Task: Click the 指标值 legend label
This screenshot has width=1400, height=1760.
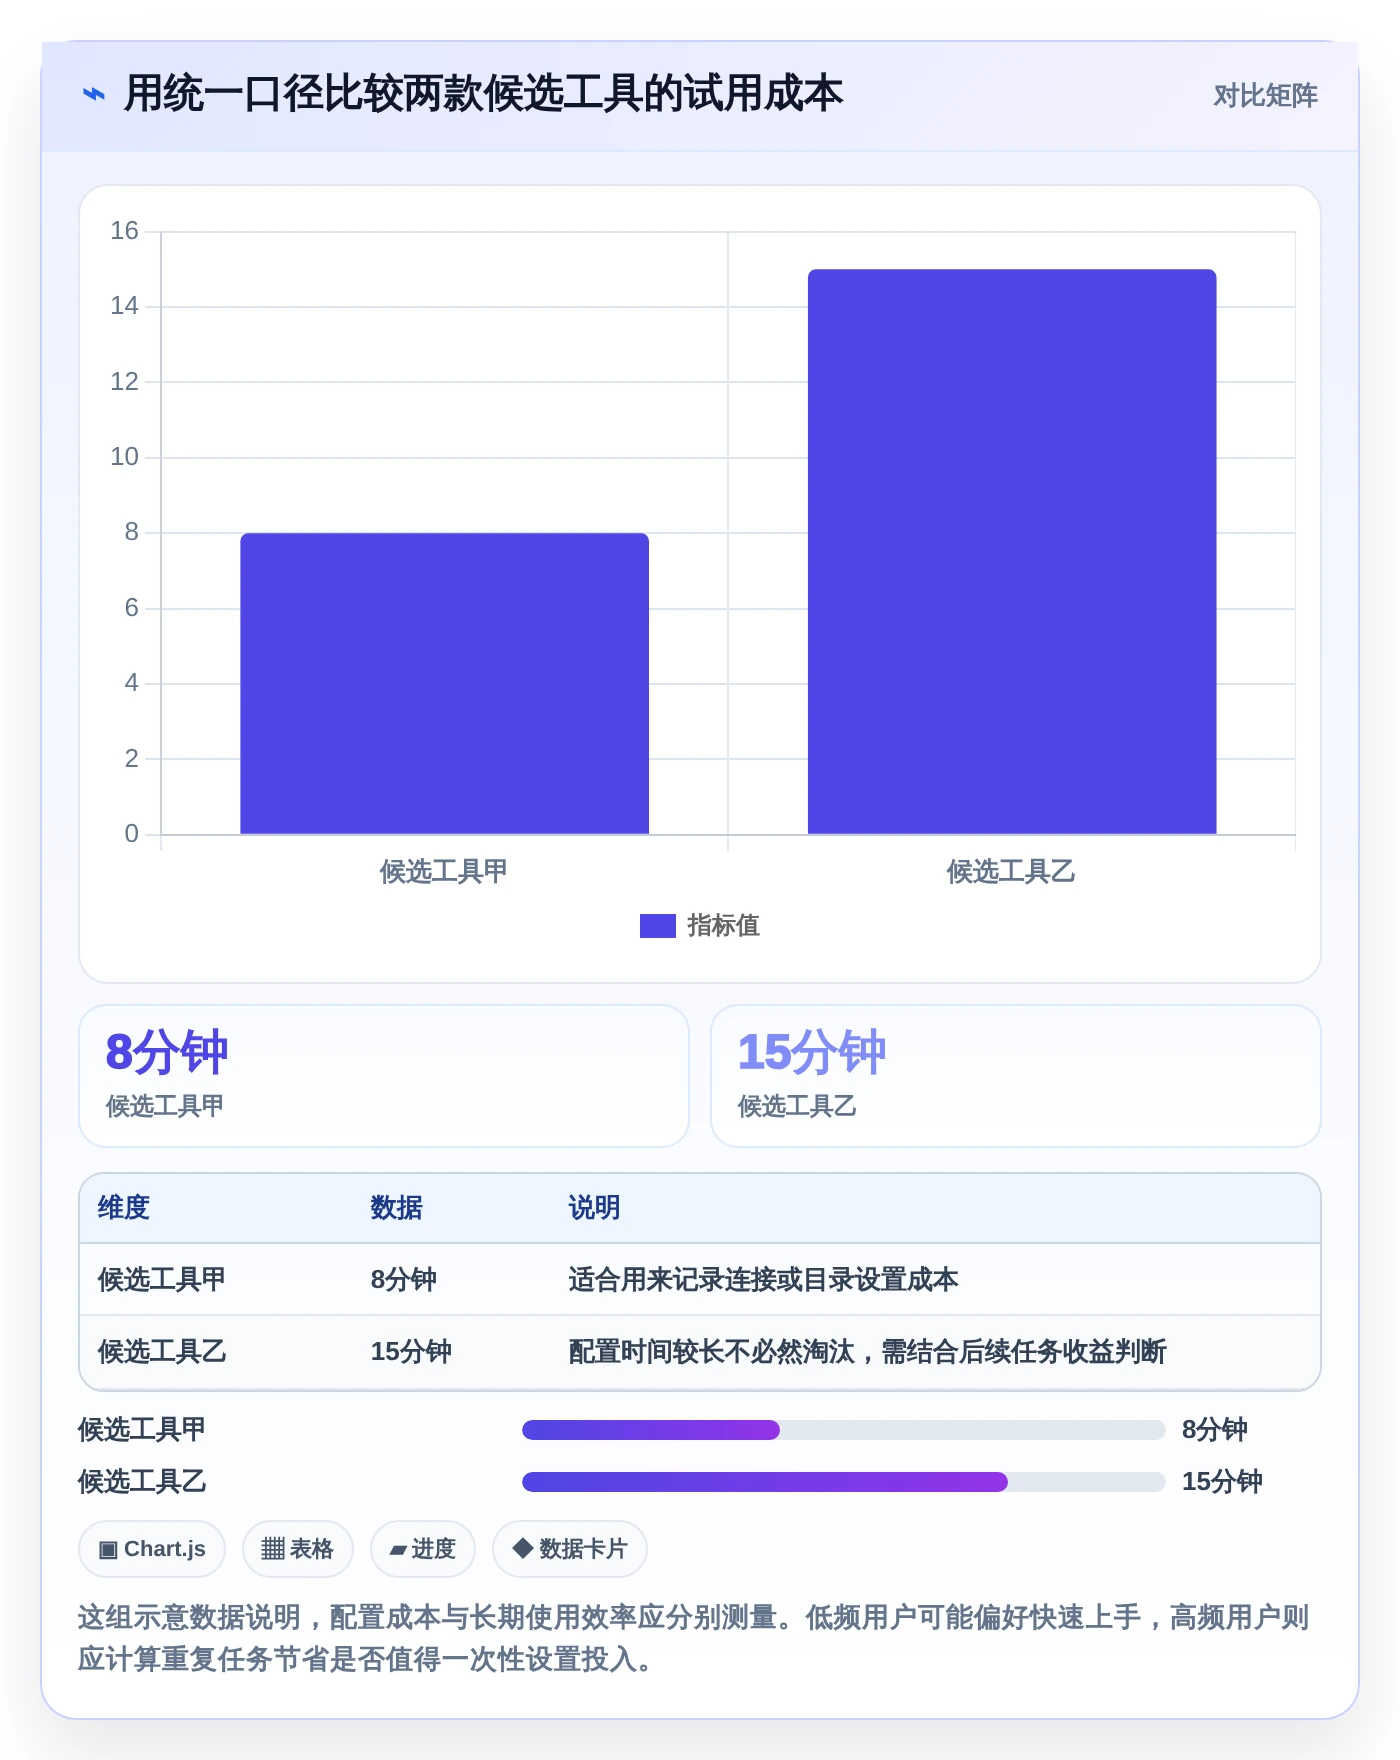Action: coord(723,926)
